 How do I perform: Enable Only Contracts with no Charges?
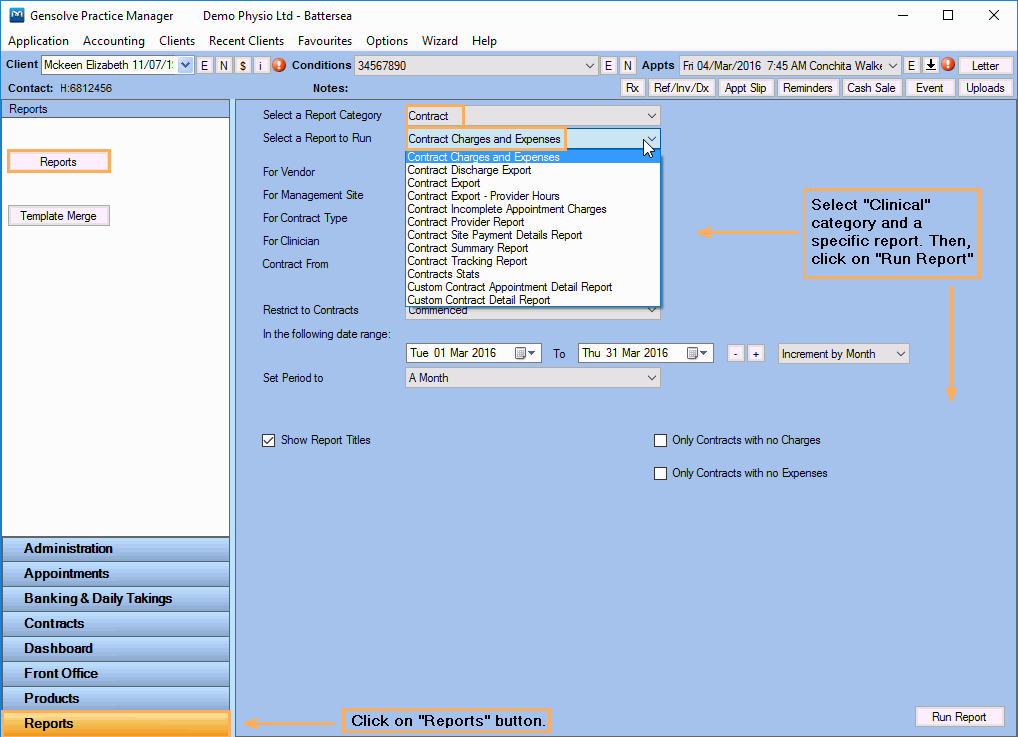660,440
